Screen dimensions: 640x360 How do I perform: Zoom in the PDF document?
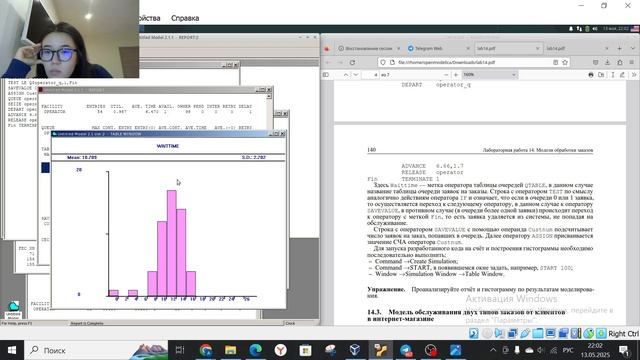pyautogui.click(x=456, y=75)
